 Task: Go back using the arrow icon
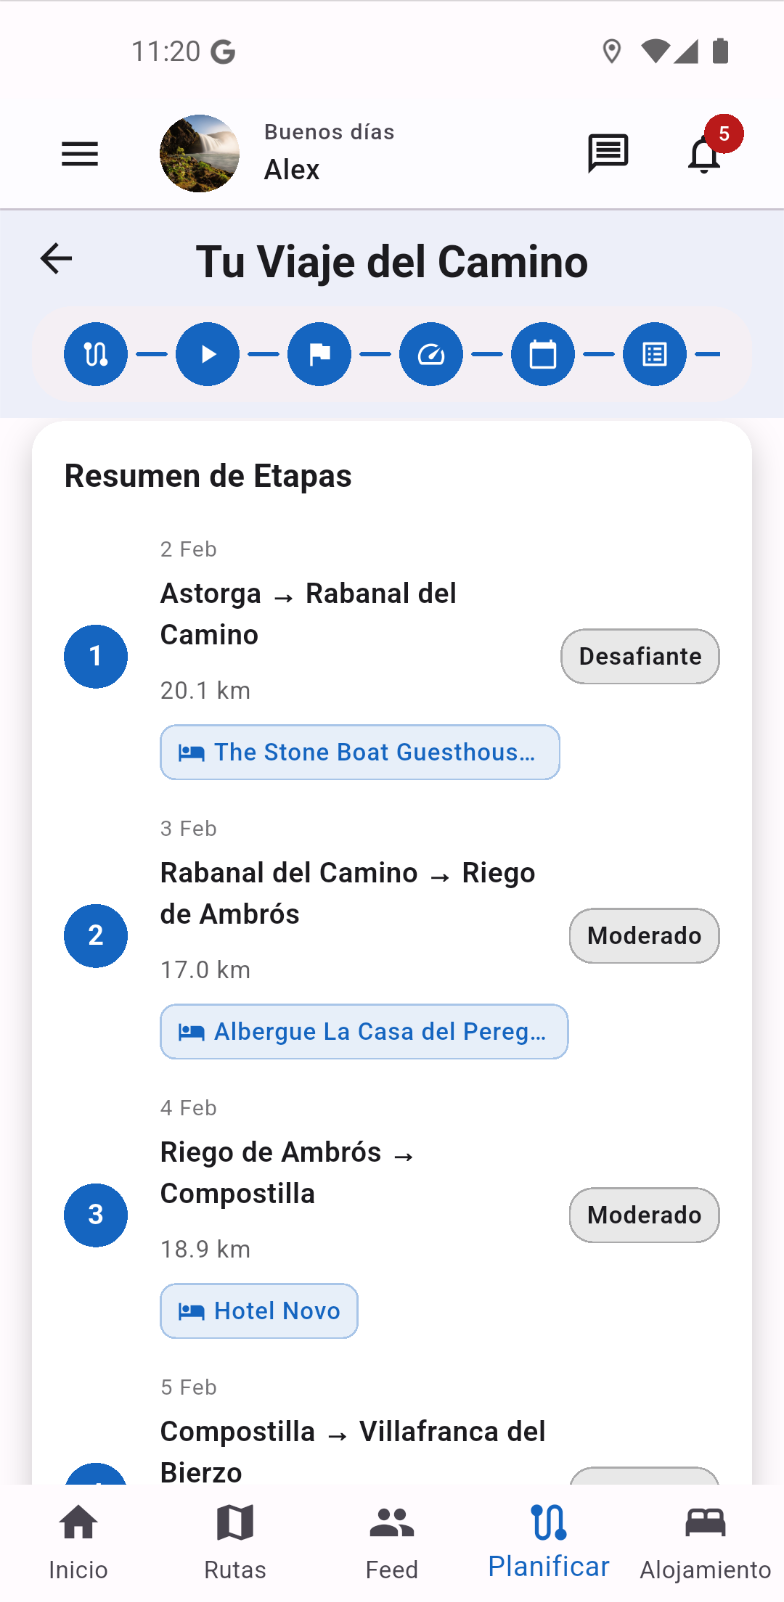[57, 259]
